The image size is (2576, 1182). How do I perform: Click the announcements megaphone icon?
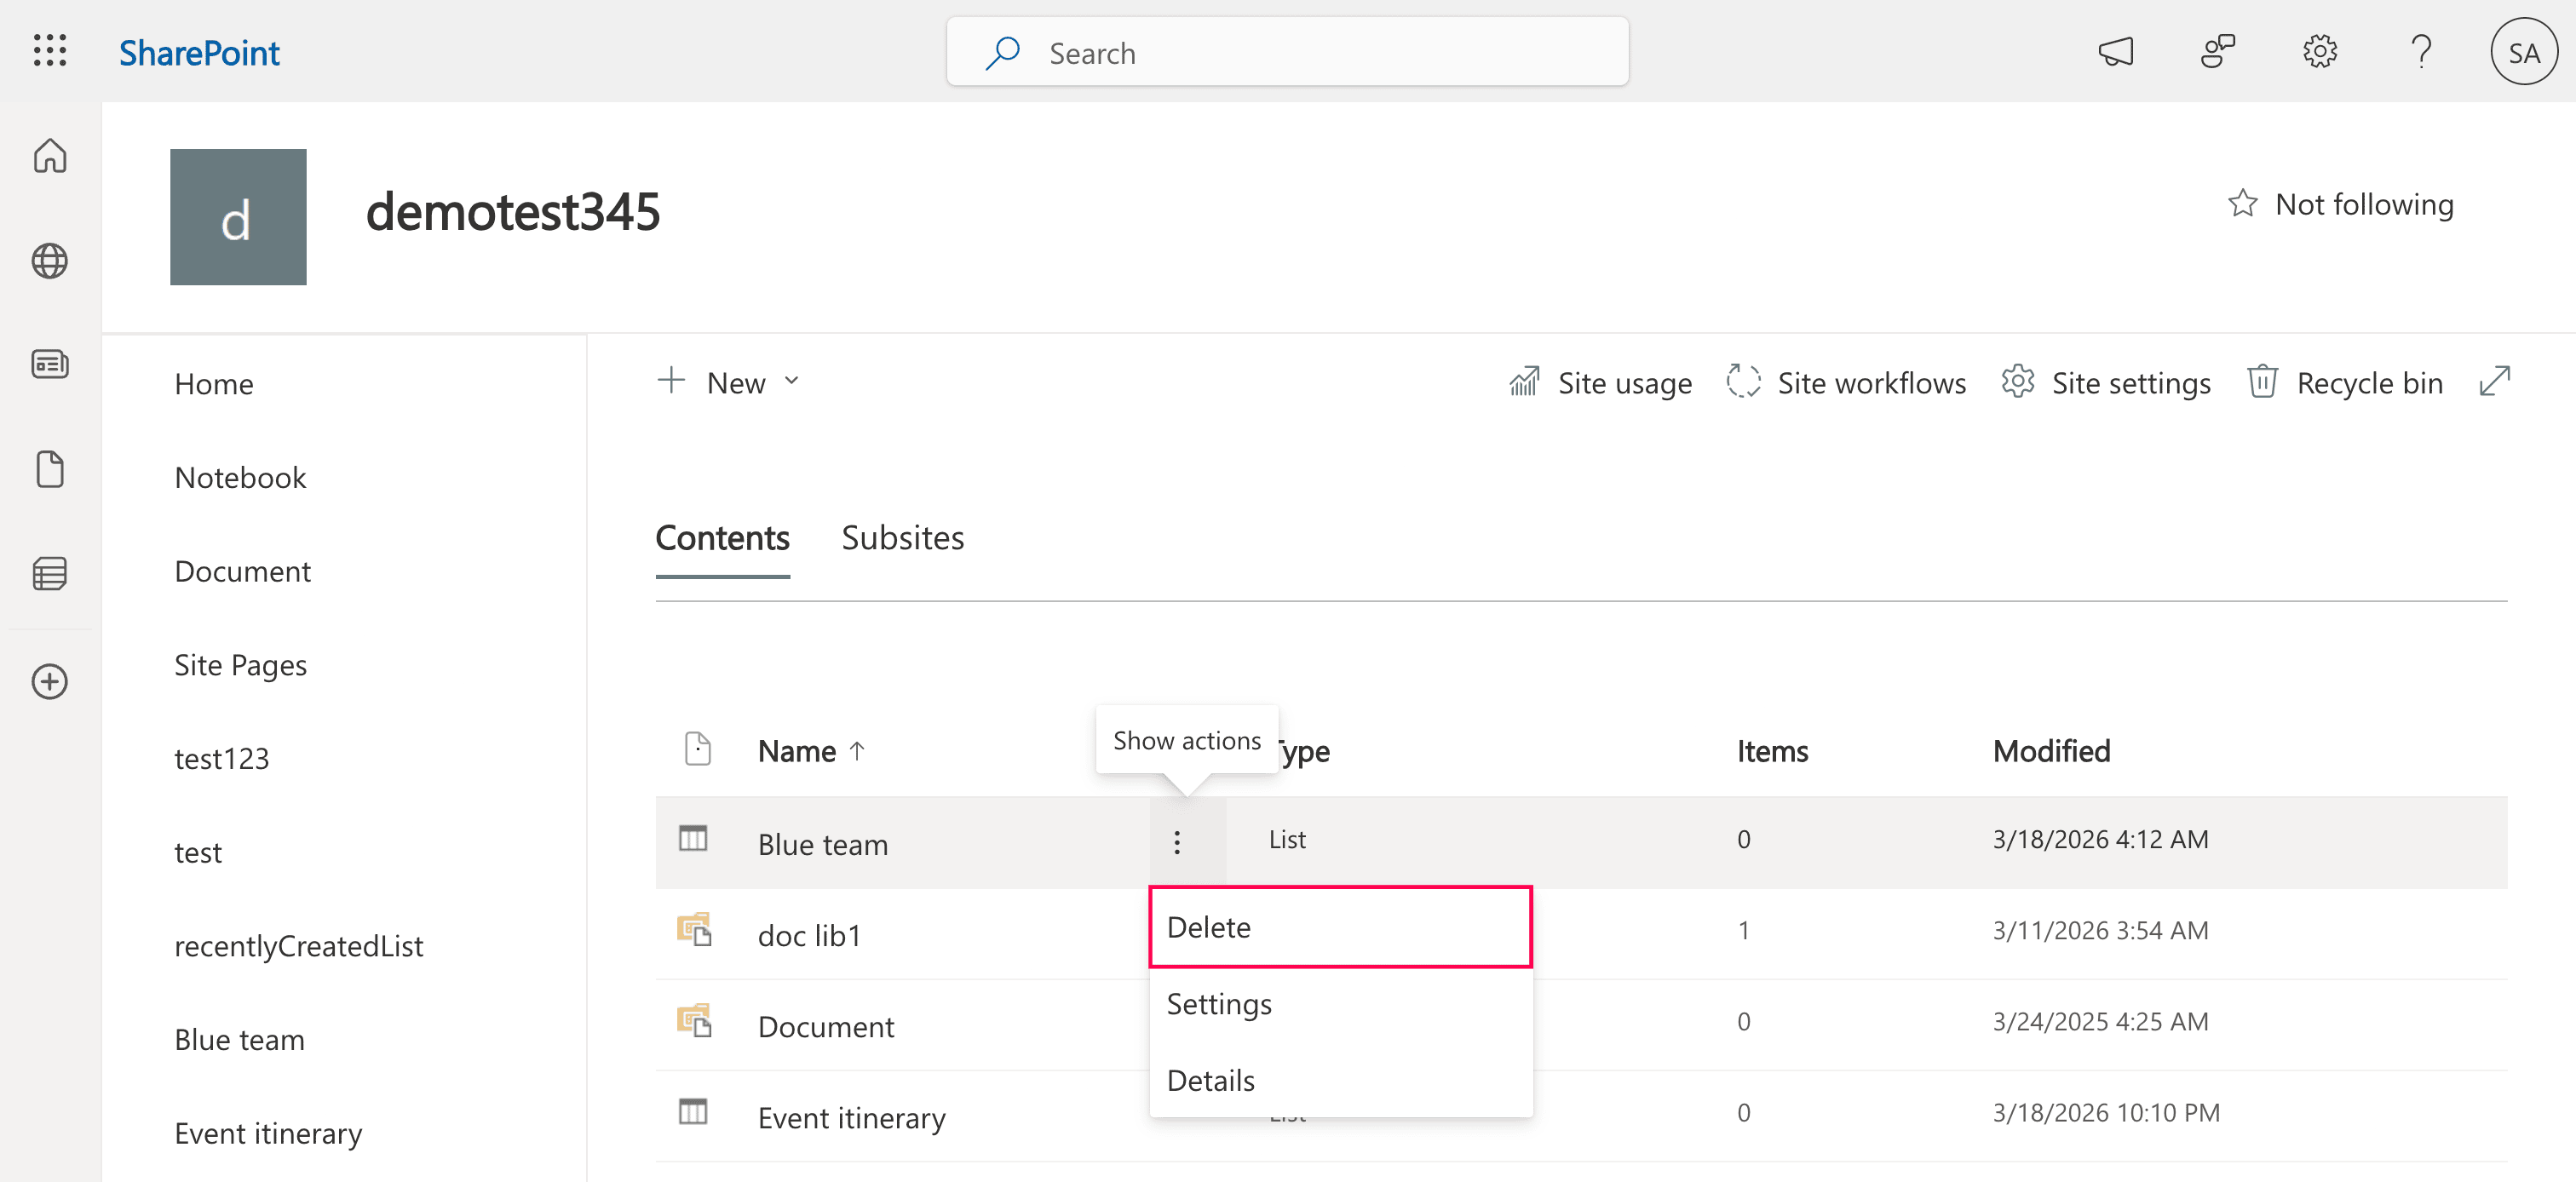2118,51
